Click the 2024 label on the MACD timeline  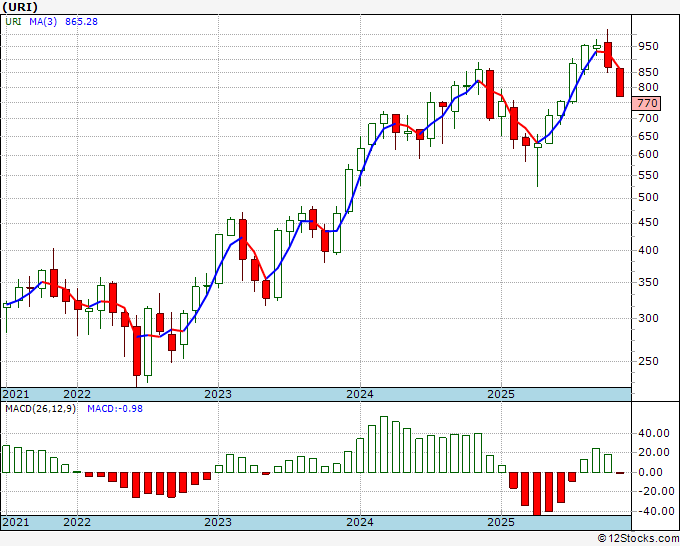(x=360, y=522)
